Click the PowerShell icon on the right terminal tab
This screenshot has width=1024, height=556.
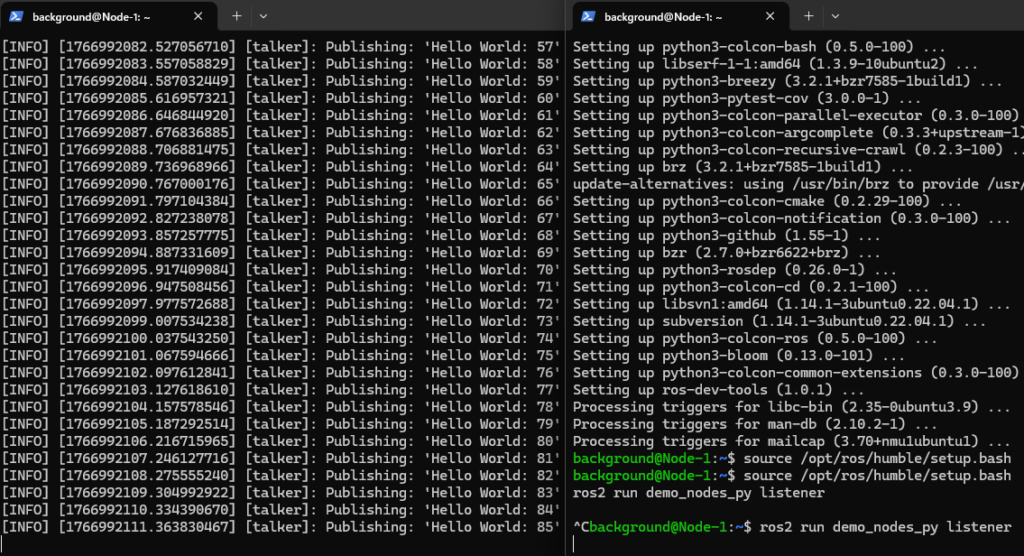pyautogui.click(x=588, y=17)
